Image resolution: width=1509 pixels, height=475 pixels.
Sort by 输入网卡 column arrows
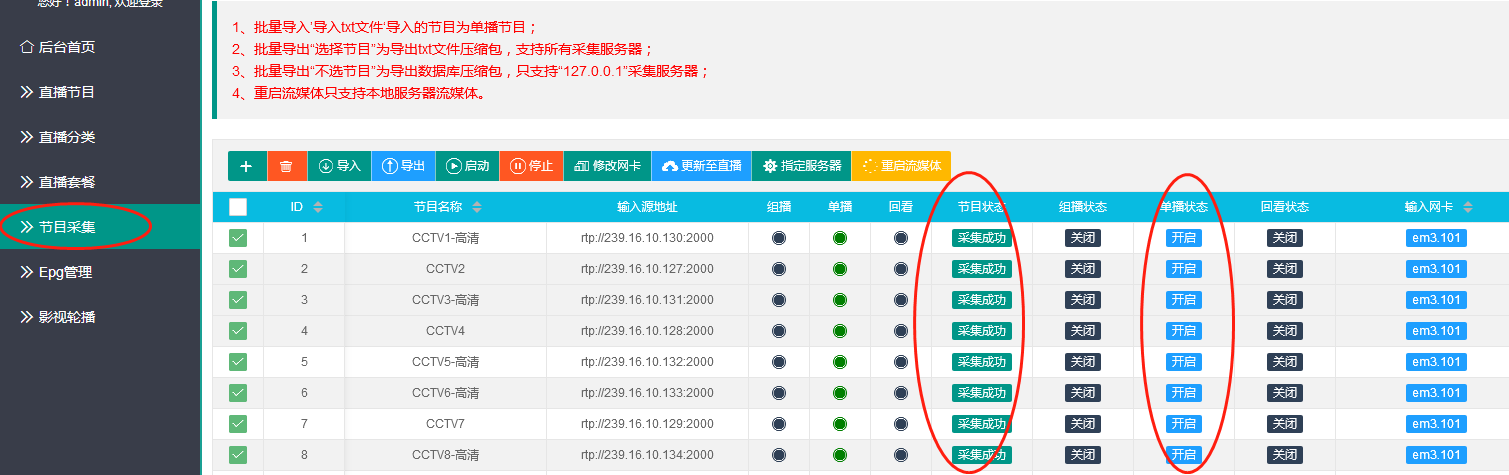tap(1467, 207)
